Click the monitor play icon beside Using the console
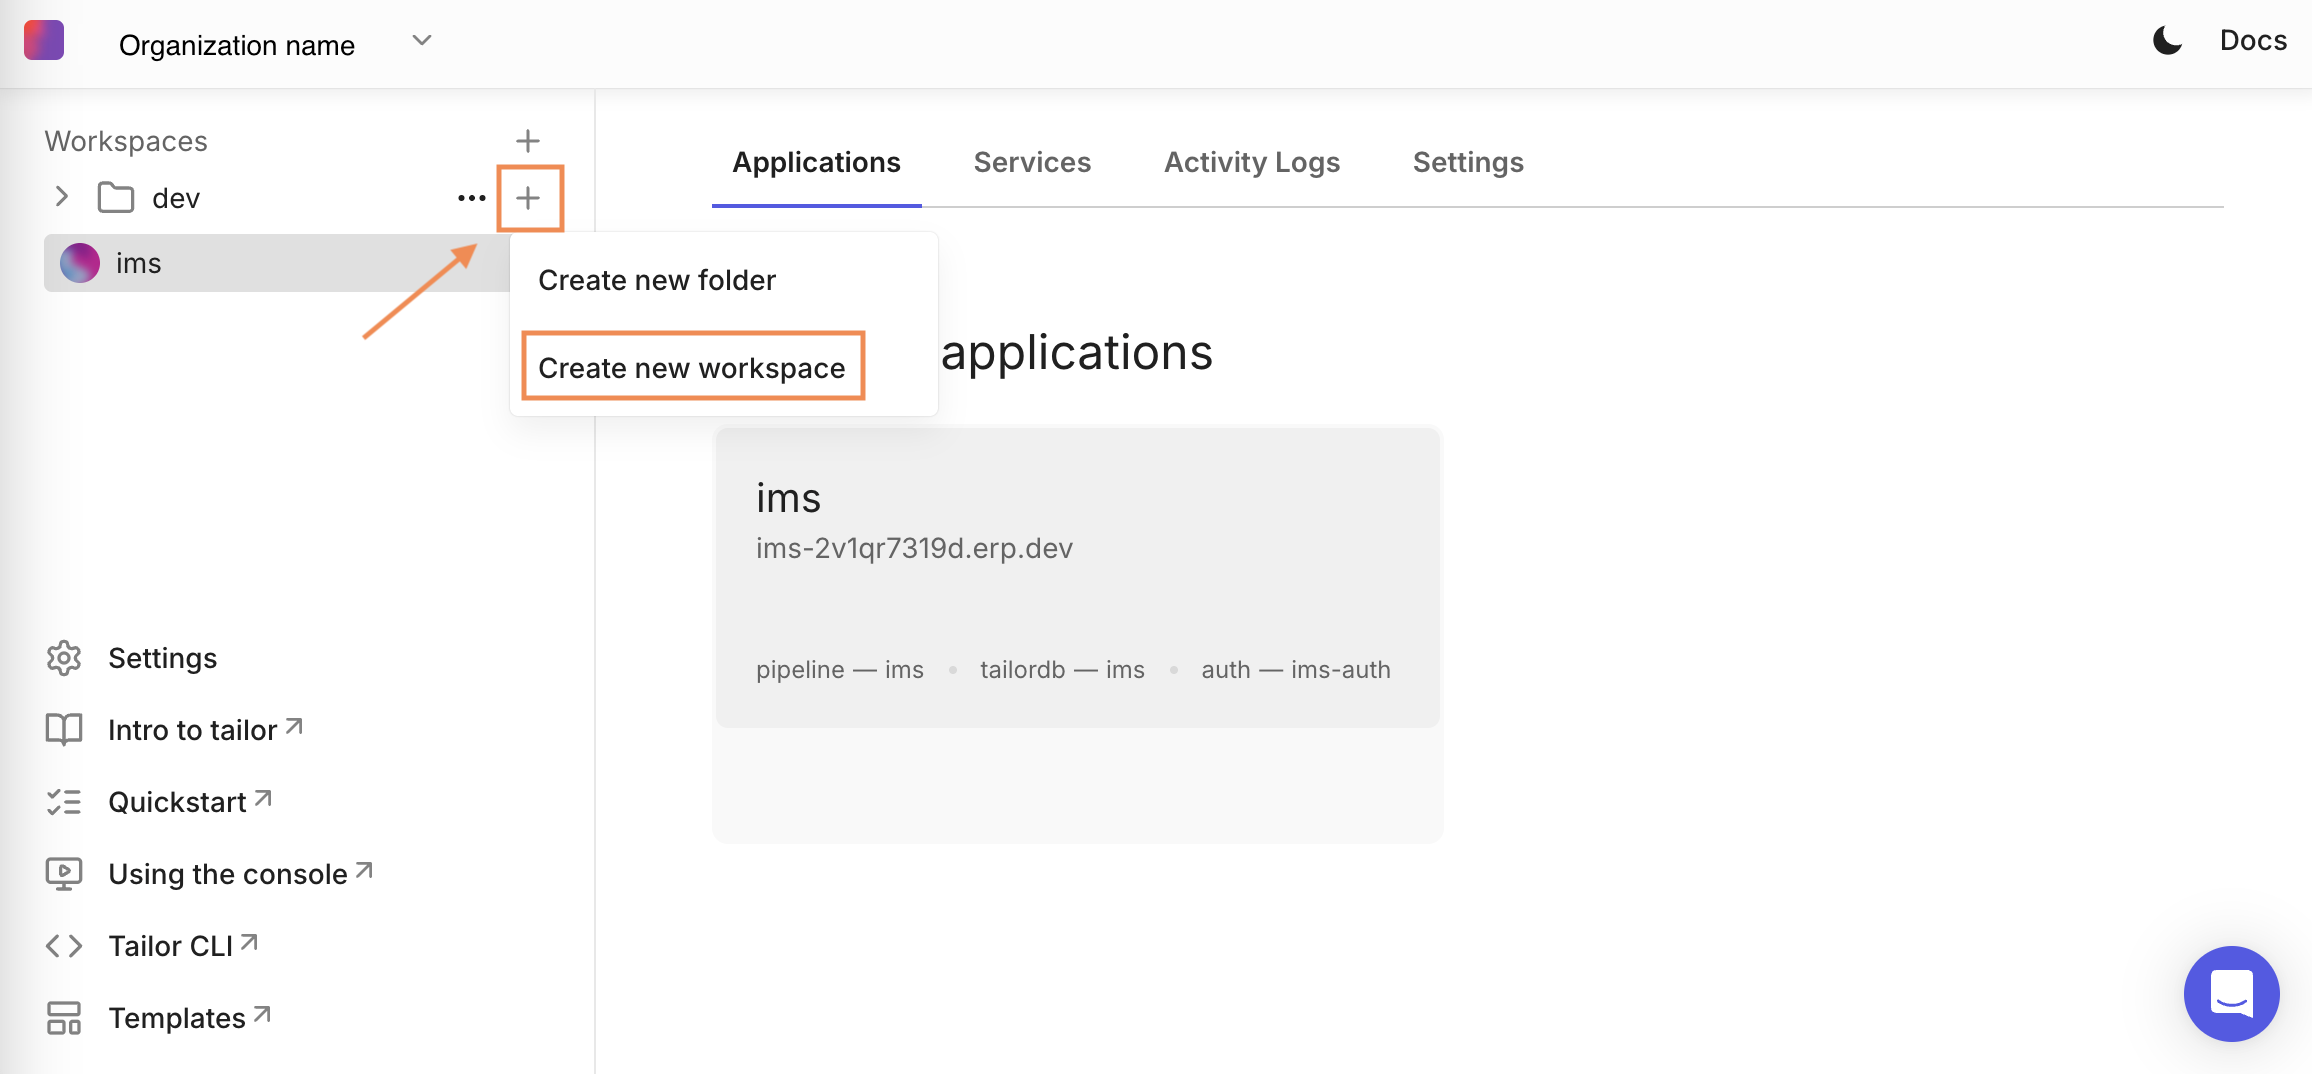This screenshot has width=2312, height=1074. tap(64, 874)
